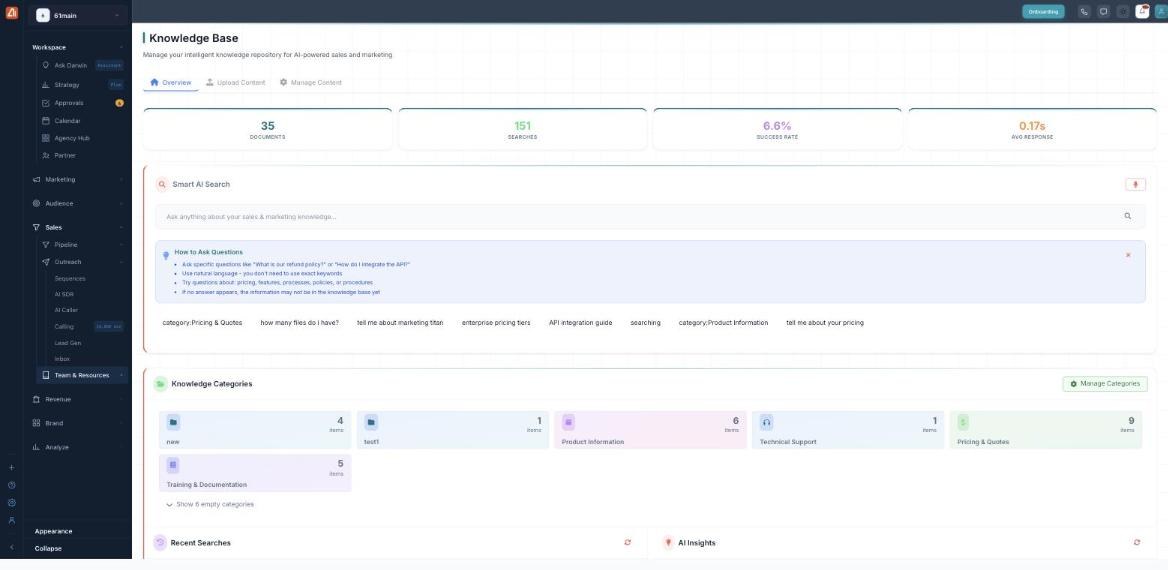Click the app logo in the top-left corner
The width and height of the screenshot is (1168, 570).
point(11,12)
